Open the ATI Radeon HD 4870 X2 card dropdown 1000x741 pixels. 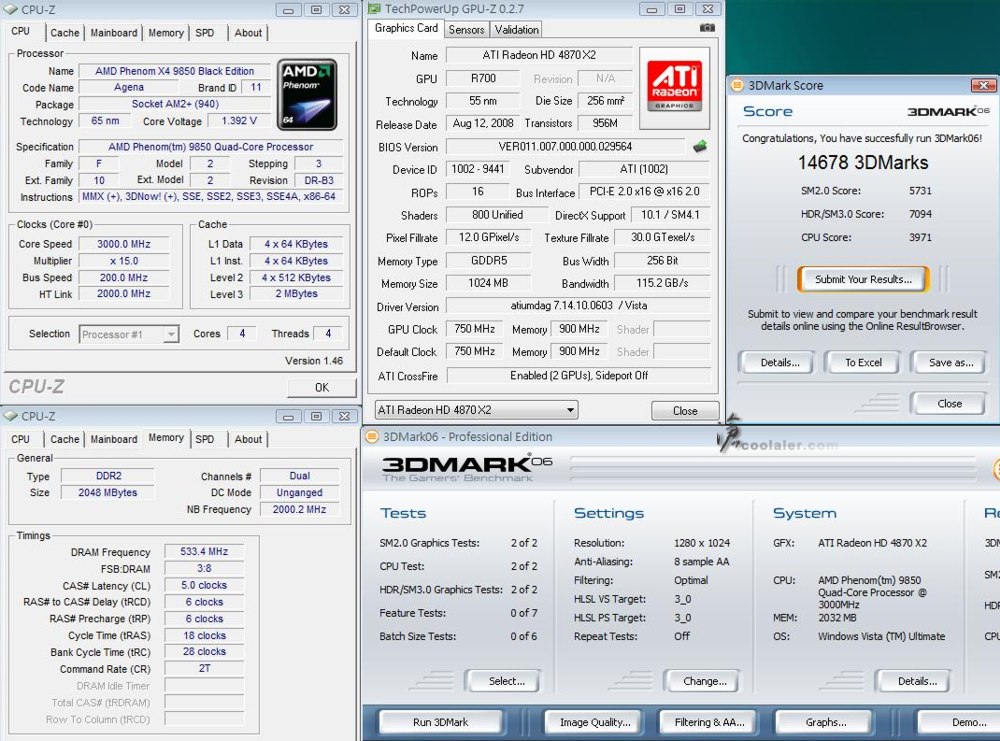pyautogui.click(x=476, y=410)
